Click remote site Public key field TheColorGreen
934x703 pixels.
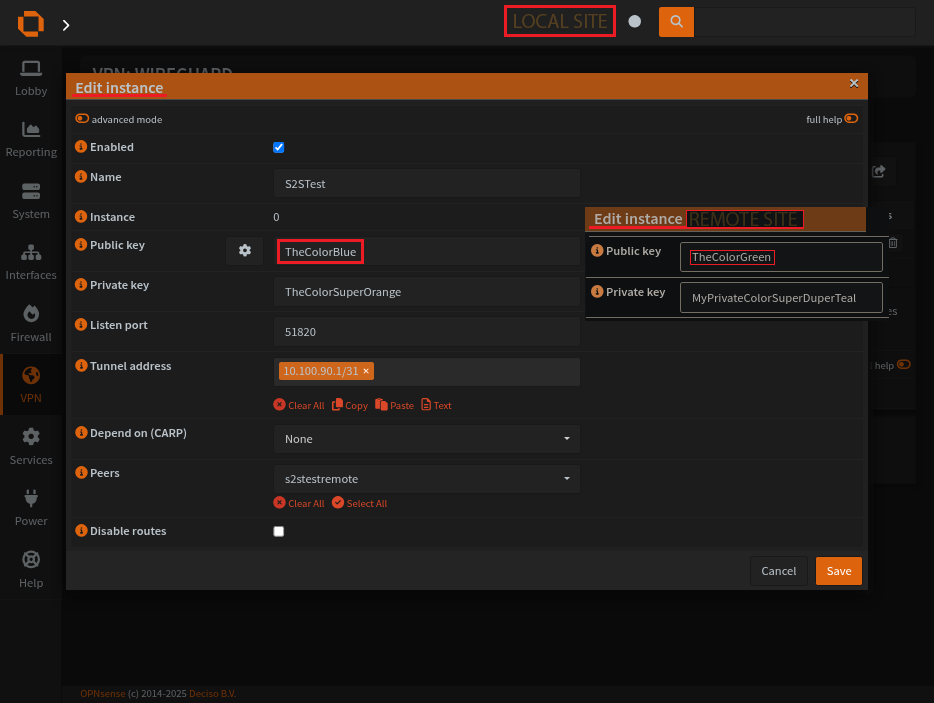[781, 257]
